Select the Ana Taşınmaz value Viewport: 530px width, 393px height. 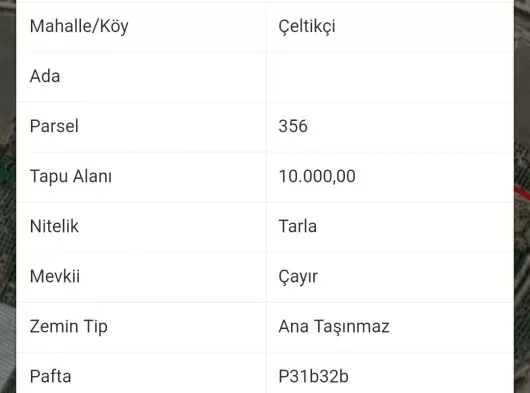pyautogui.click(x=334, y=326)
